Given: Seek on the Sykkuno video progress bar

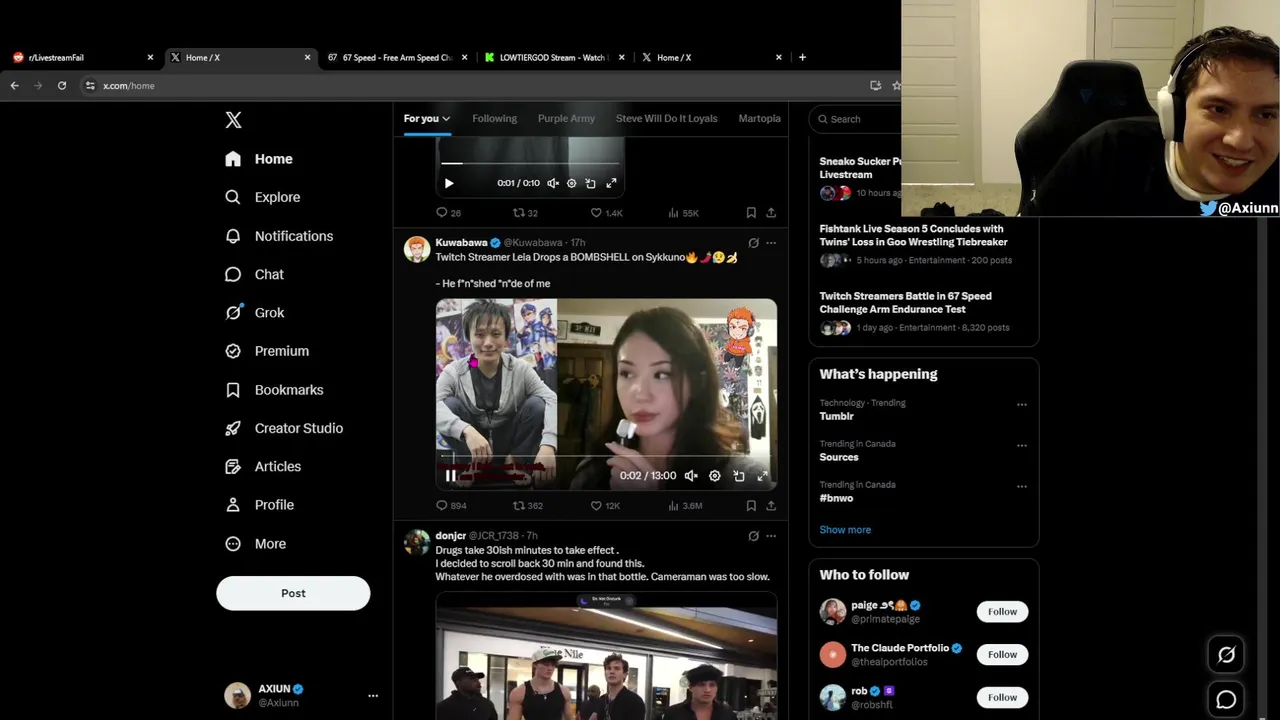Looking at the screenshot, I should (606, 456).
